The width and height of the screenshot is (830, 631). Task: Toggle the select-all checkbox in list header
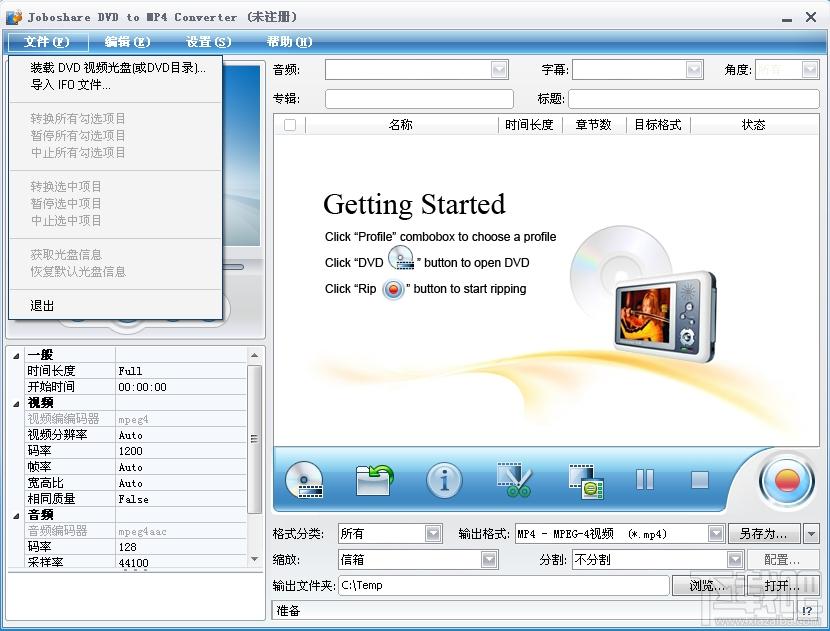pyautogui.click(x=290, y=125)
